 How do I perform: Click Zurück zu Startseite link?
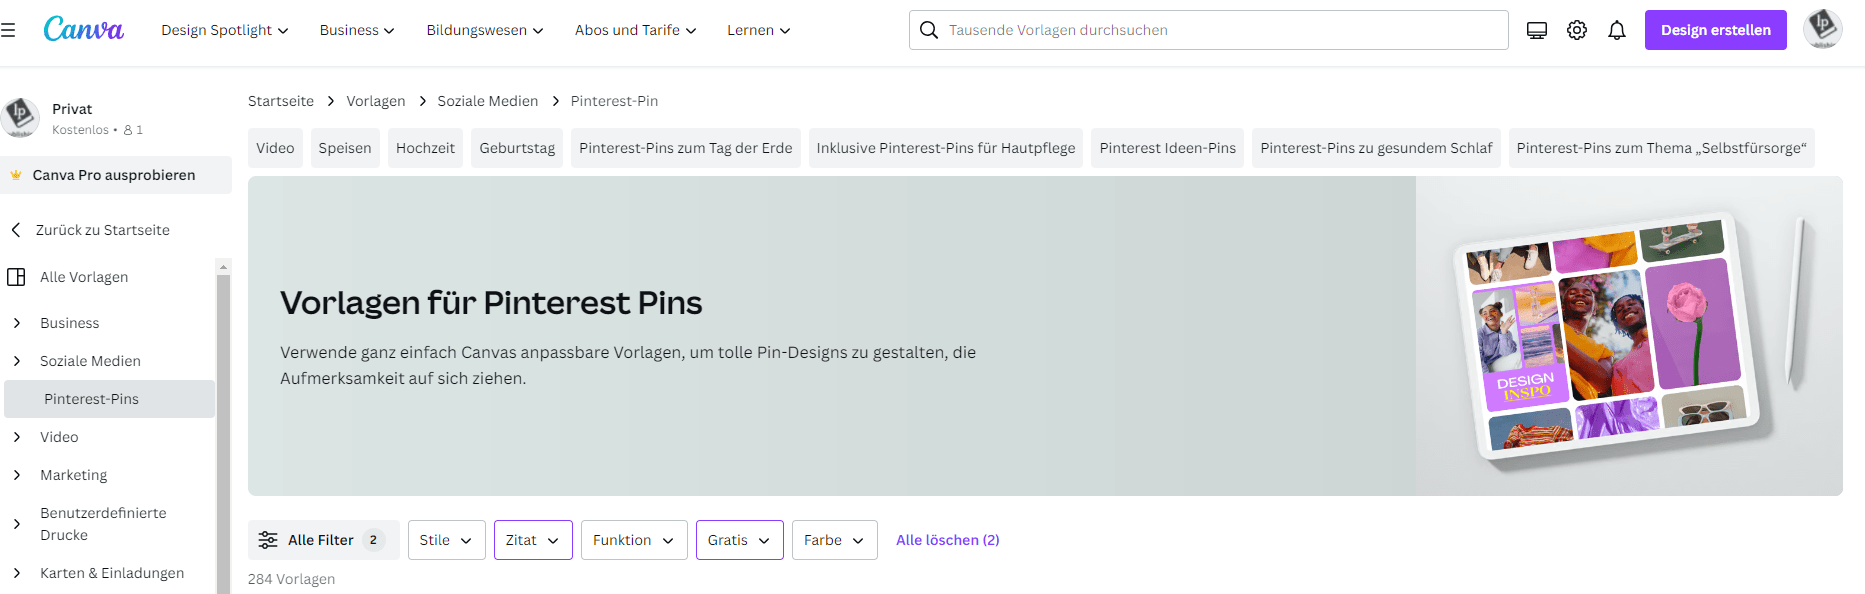[x=103, y=230]
